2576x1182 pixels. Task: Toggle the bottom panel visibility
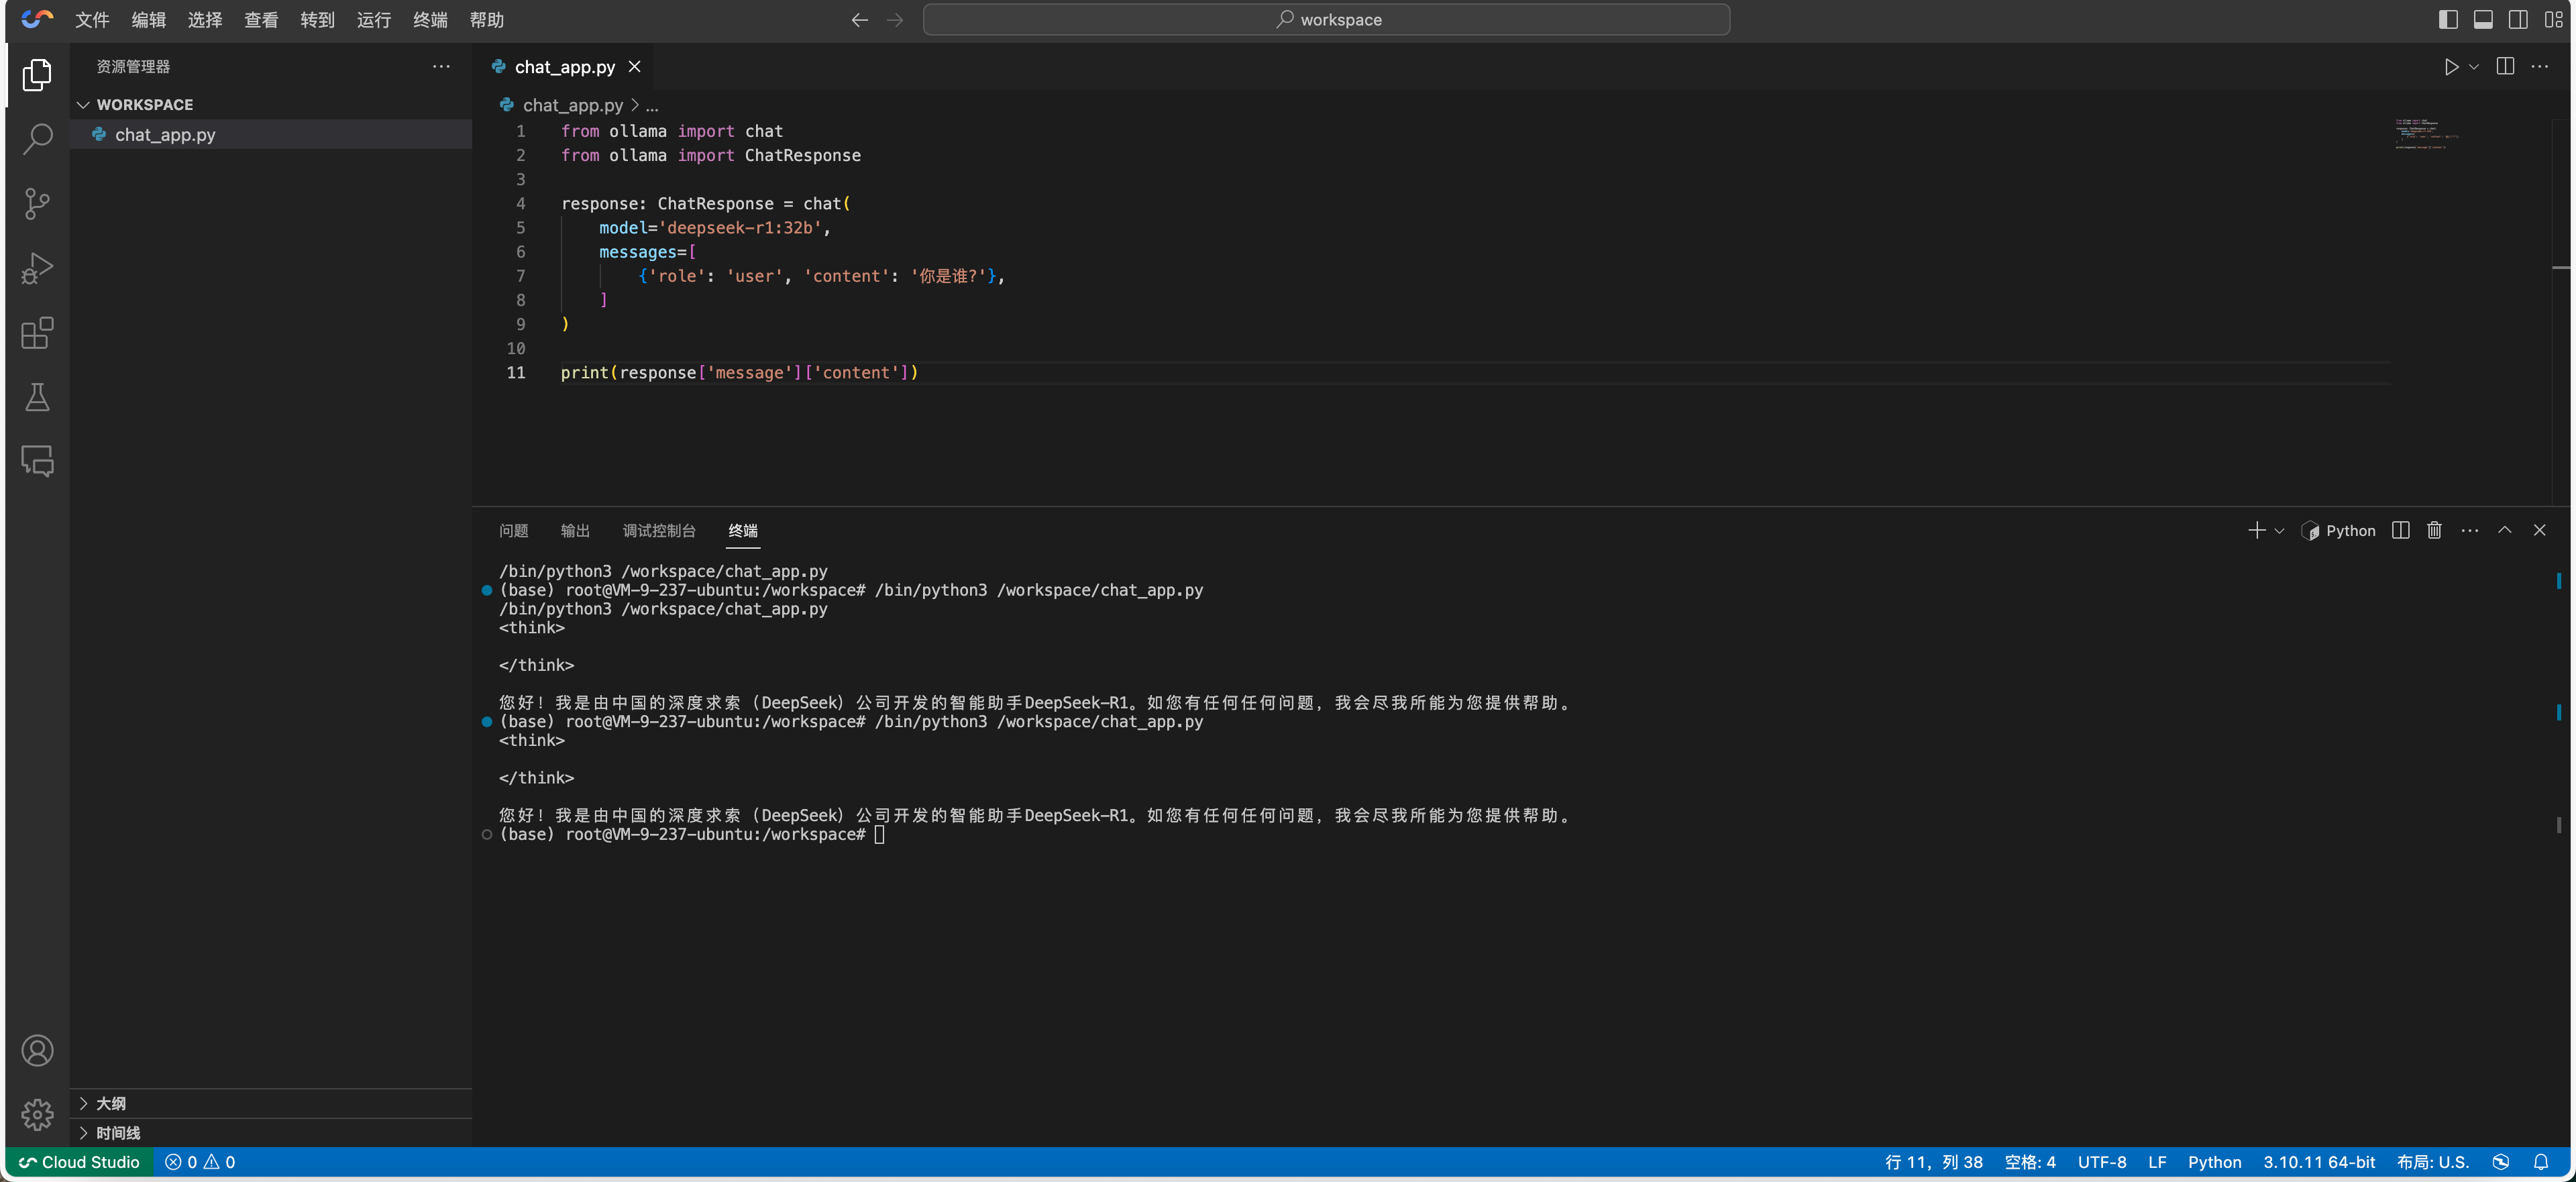click(x=2483, y=19)
